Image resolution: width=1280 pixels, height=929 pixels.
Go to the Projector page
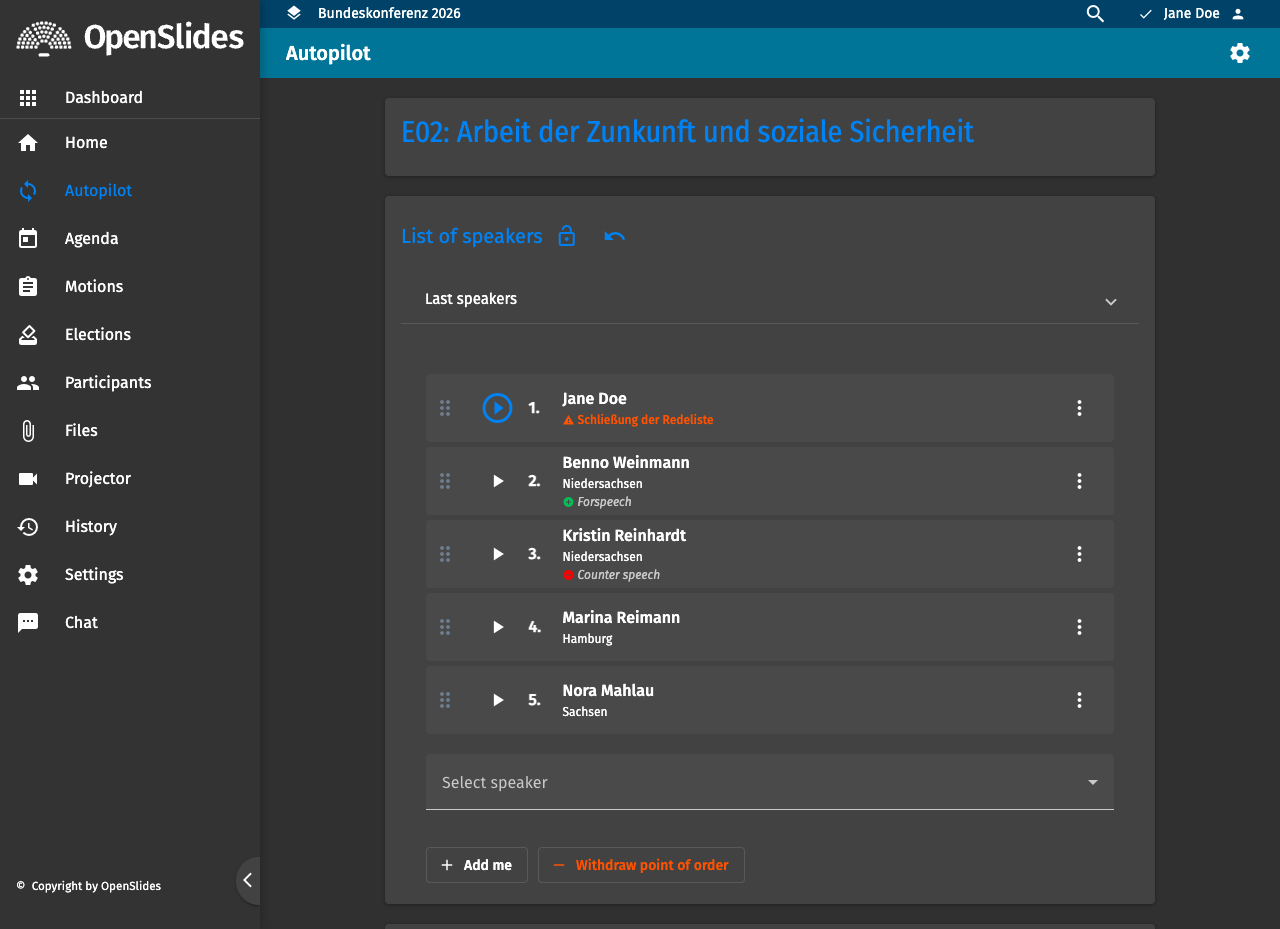pos(130,479)
